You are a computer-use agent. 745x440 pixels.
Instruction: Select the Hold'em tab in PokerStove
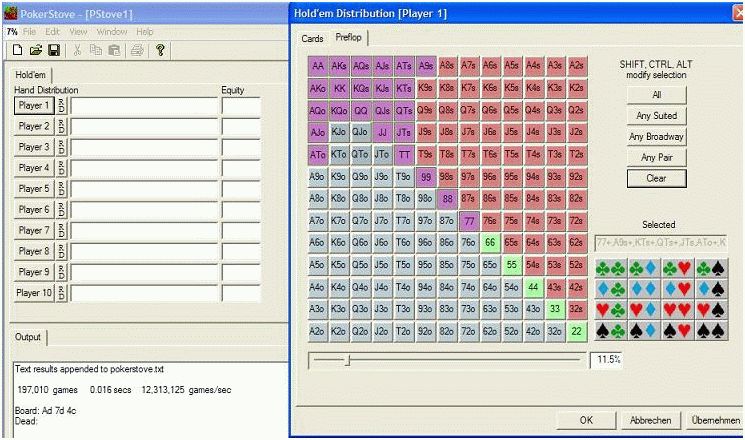(x=30, y=75)
